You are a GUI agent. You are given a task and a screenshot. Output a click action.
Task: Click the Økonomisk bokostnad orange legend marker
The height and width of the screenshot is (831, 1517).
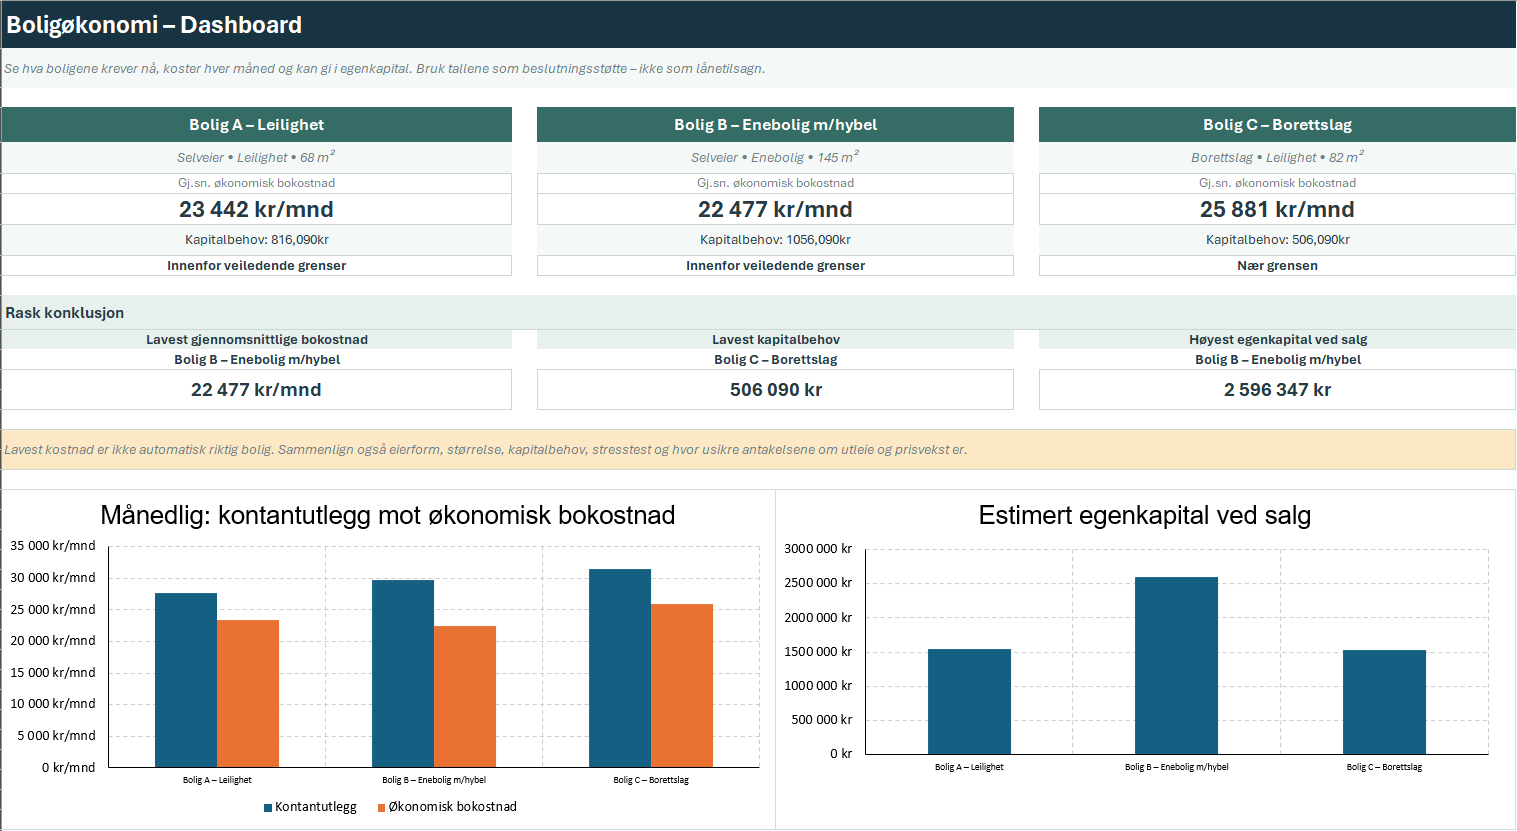[381, 808]
